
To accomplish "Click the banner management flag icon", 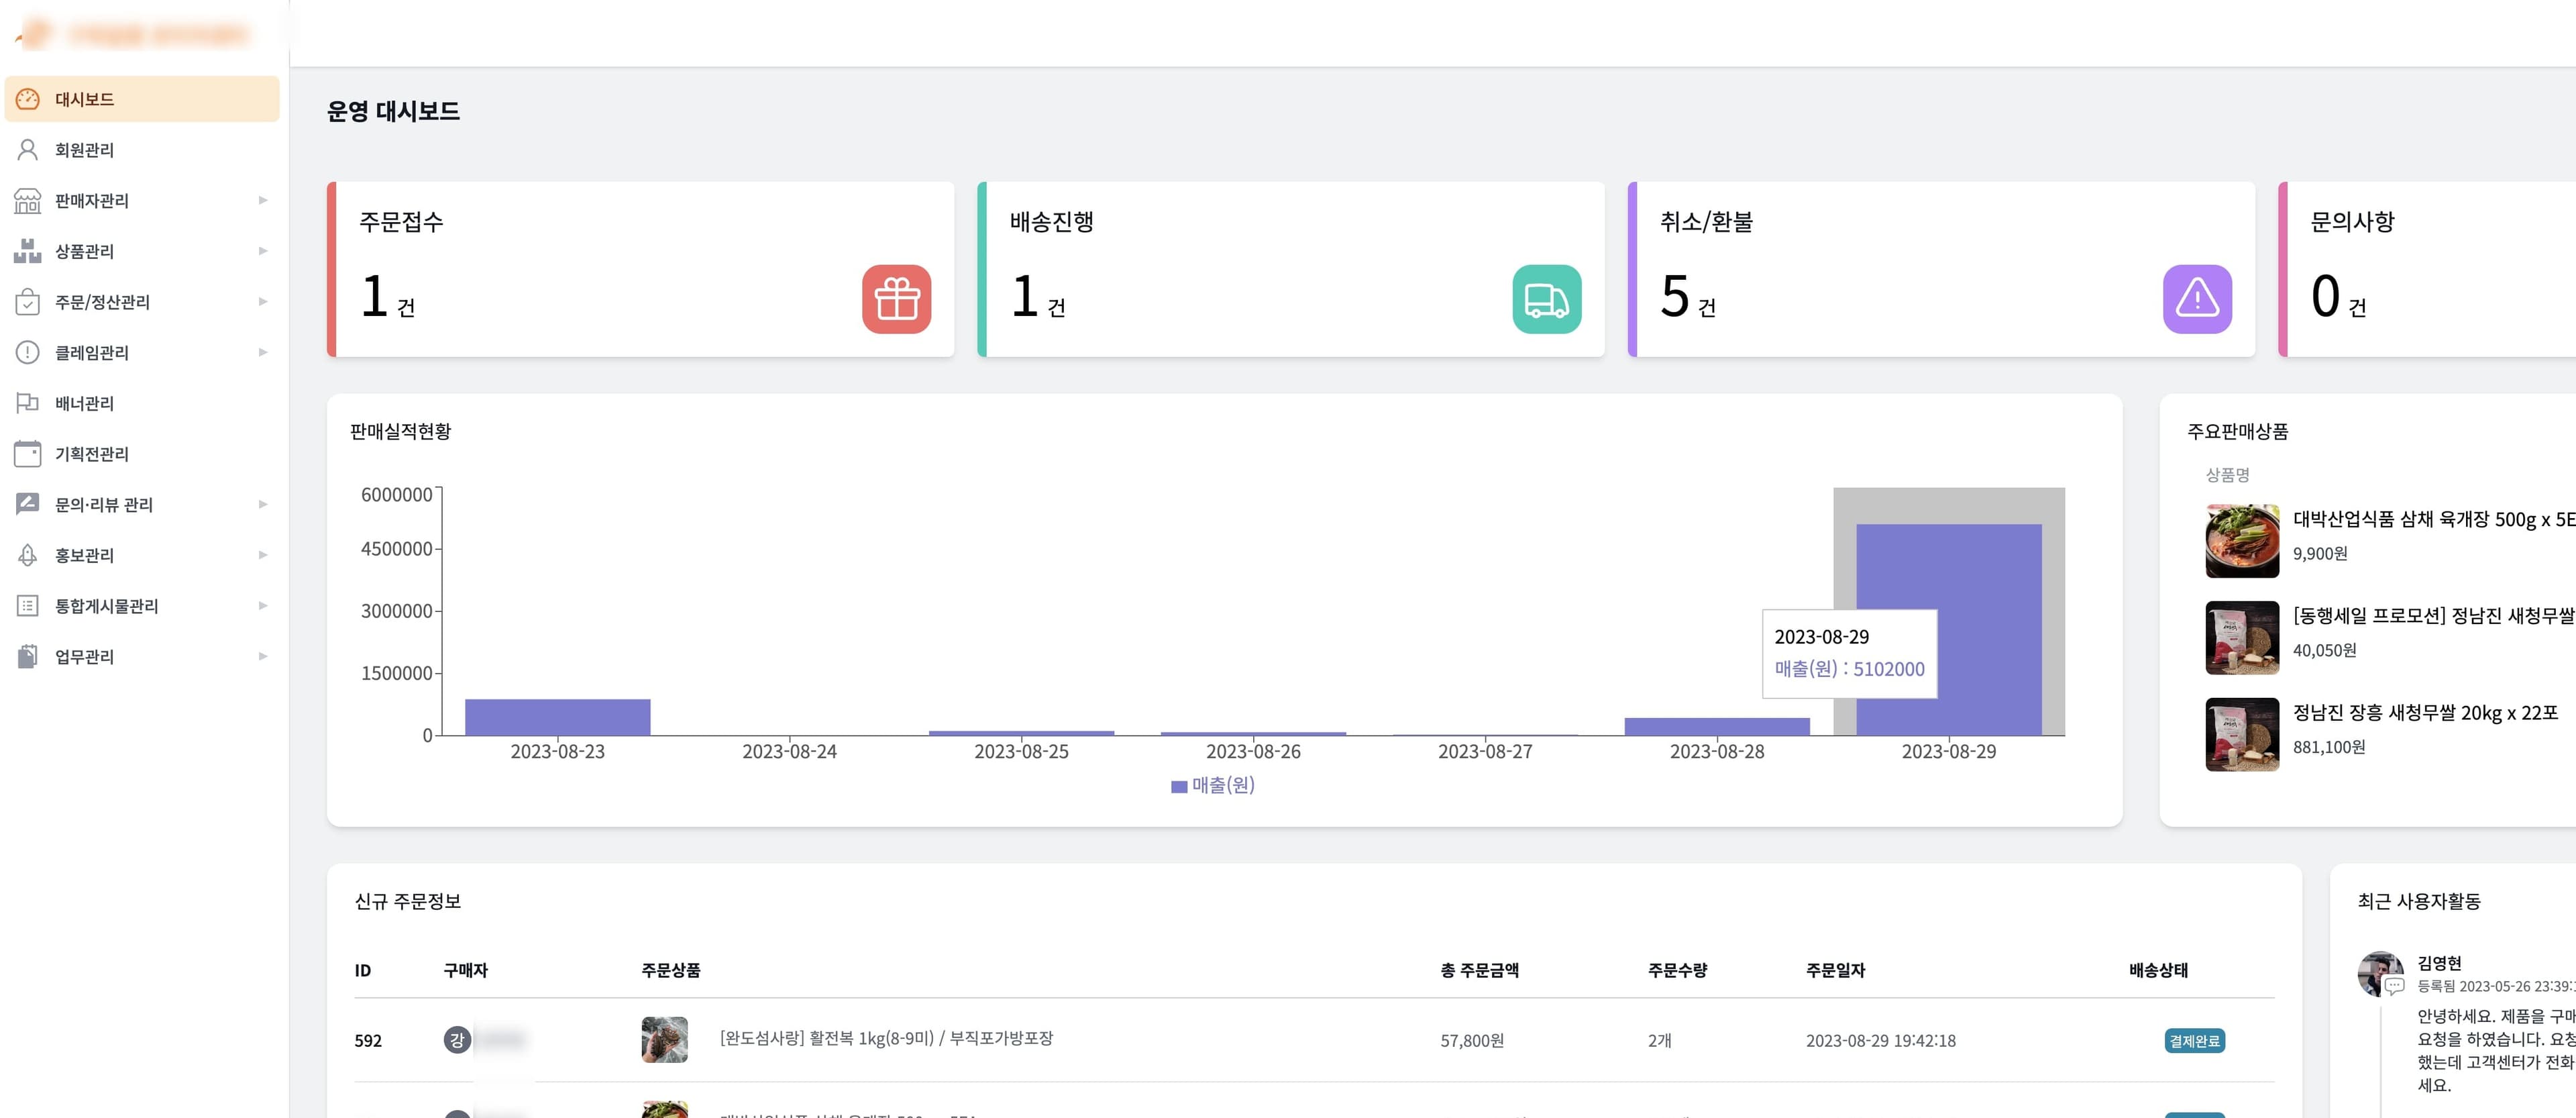I will (x=28, y=403).
